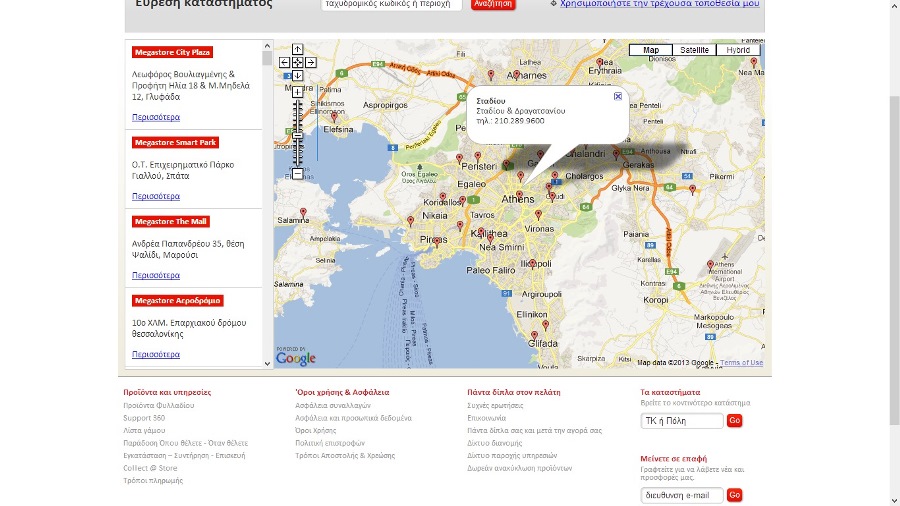
Task: Pan the map left with arrow button
Action: [x=285, y=63]
